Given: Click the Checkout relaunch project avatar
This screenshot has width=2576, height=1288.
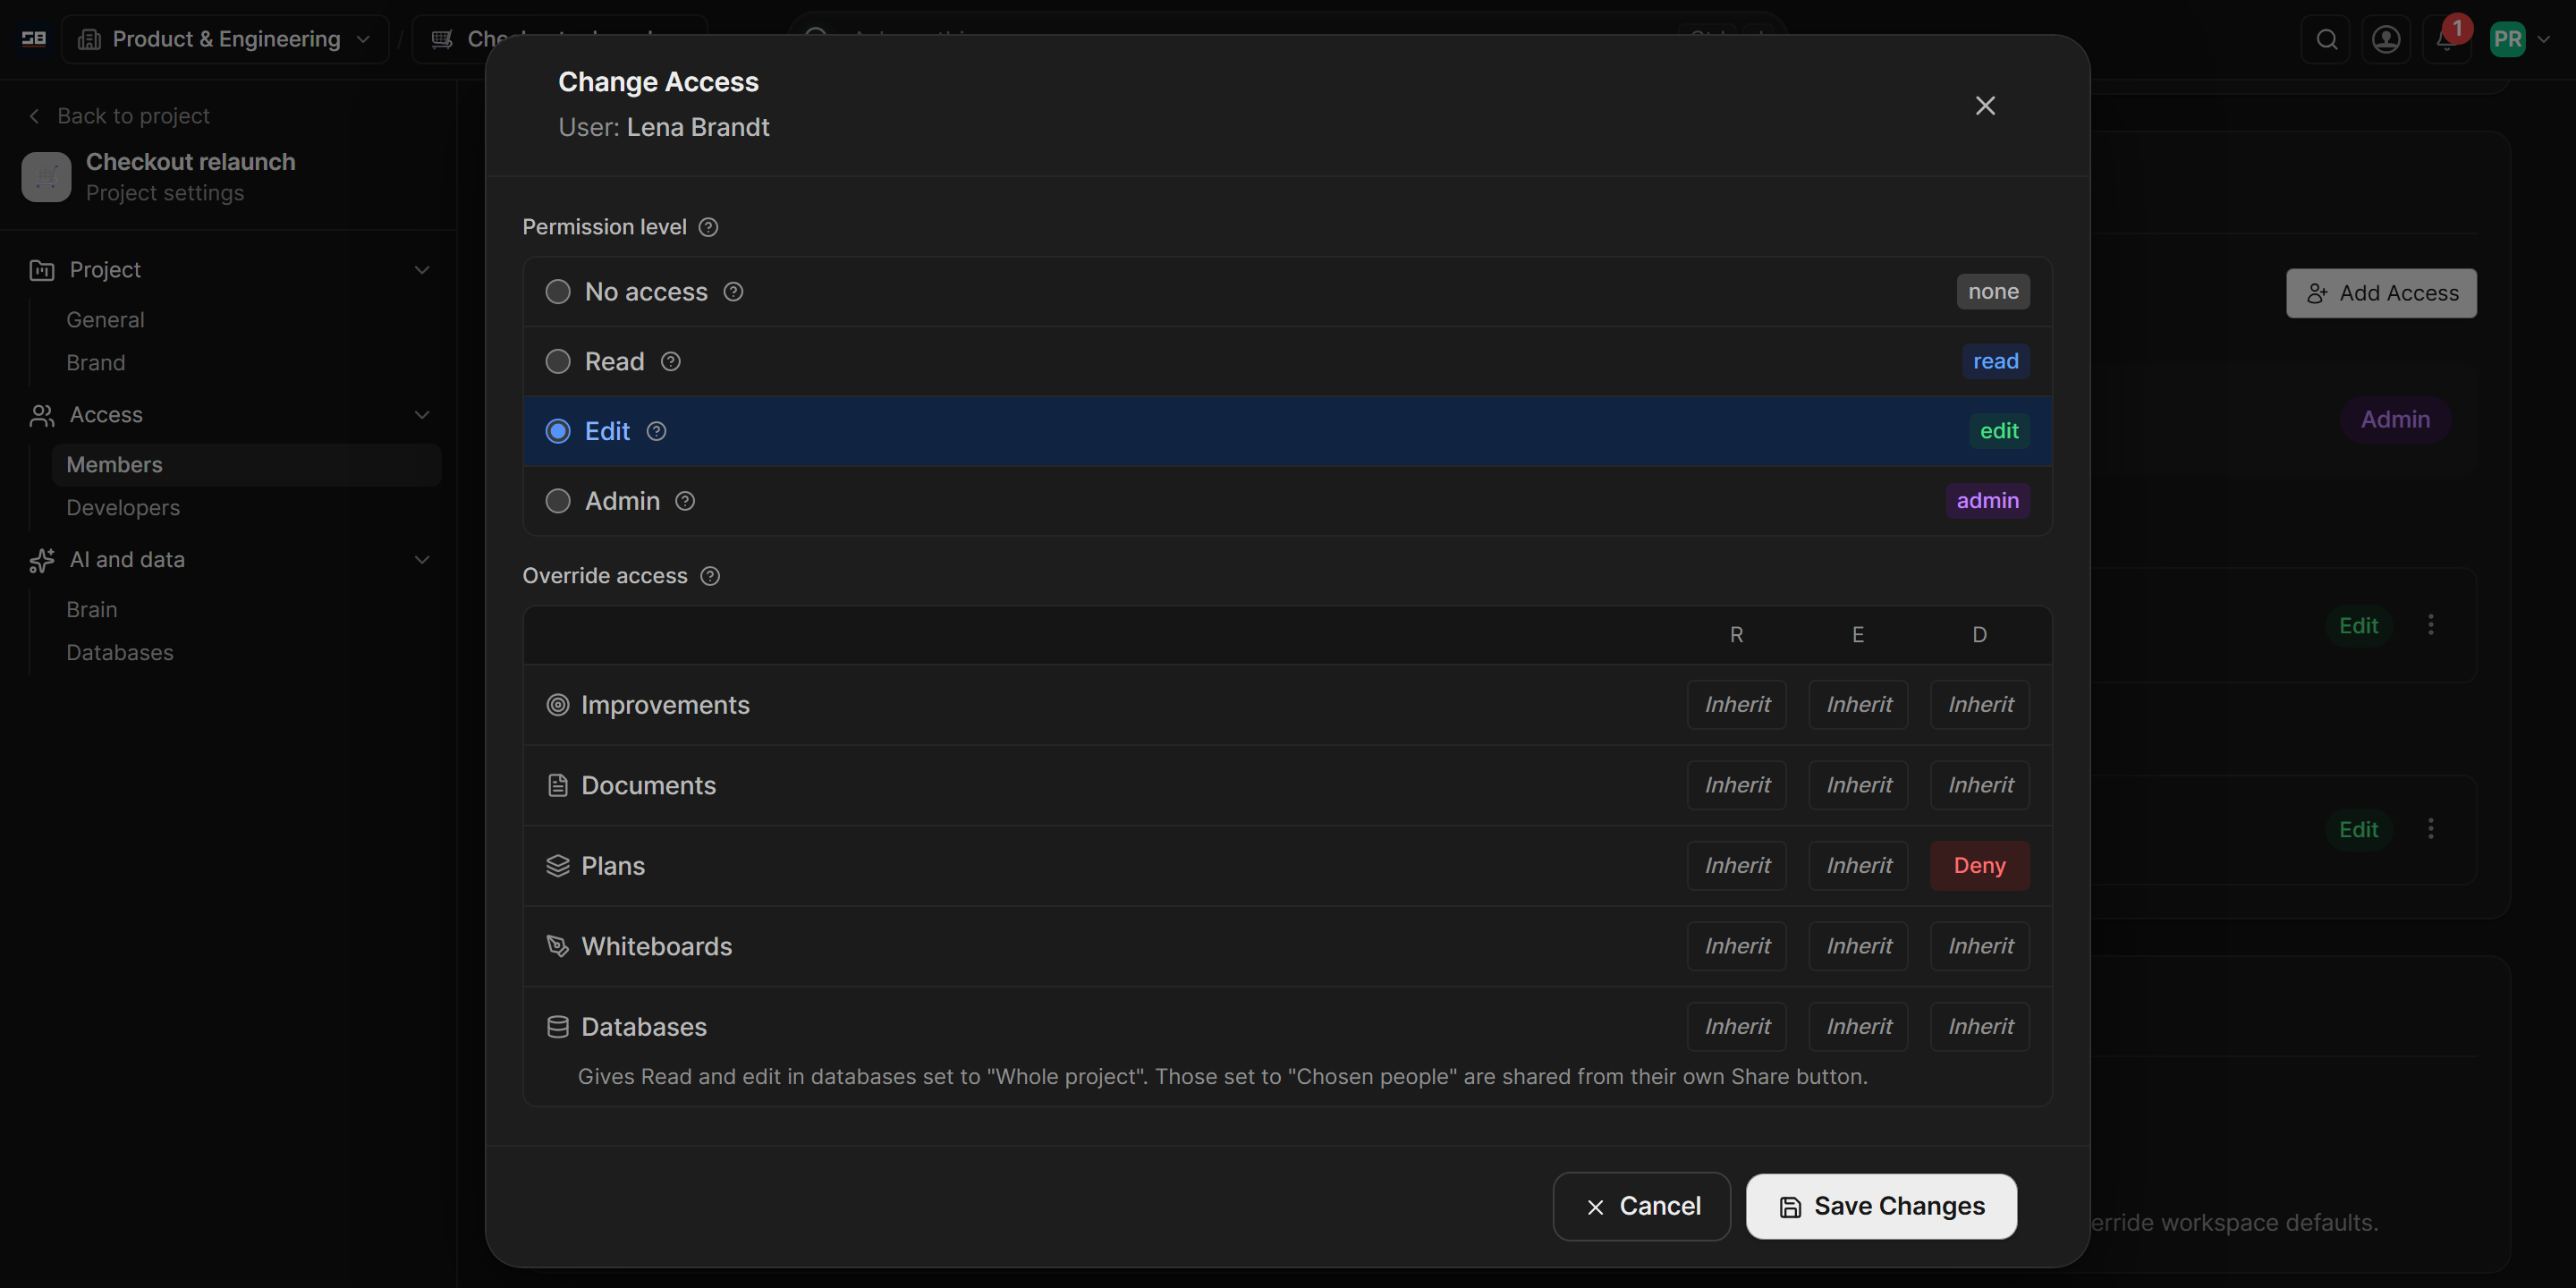Looking at the screenshot, I should 47,177.
